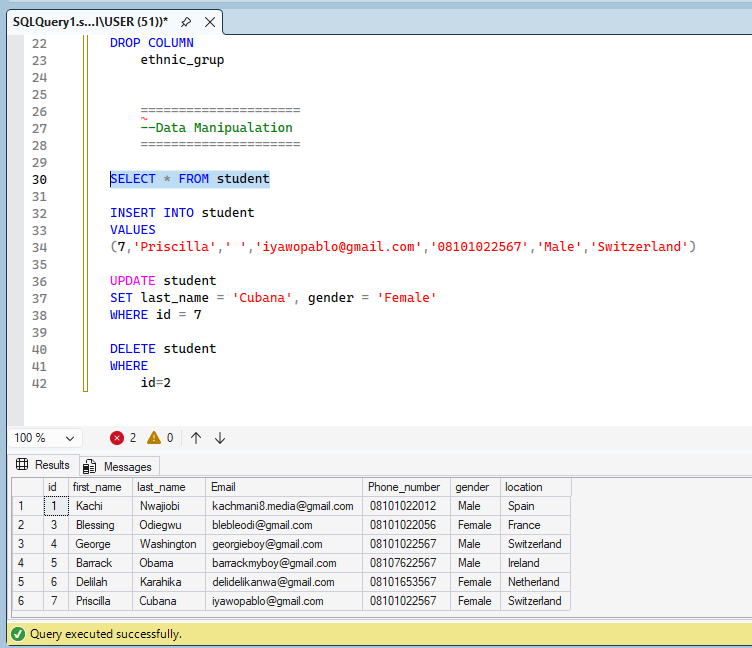This screenshot has width=752, height=648.
Task: Click the 'Ireland' location cell
Action: pyautogui.click(x=535, y=563)
